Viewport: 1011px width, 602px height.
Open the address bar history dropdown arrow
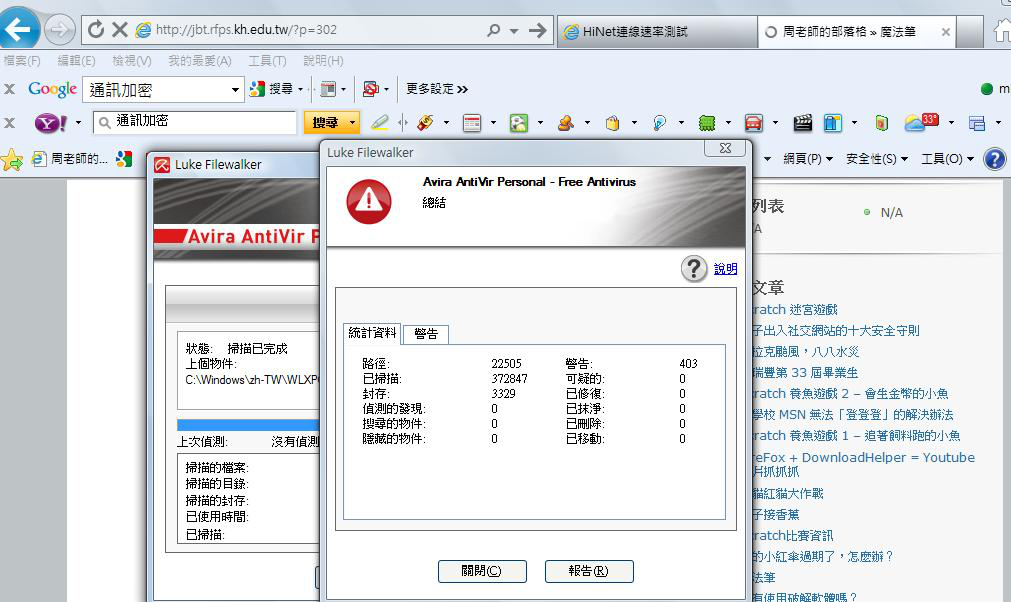tap(514, 30)
